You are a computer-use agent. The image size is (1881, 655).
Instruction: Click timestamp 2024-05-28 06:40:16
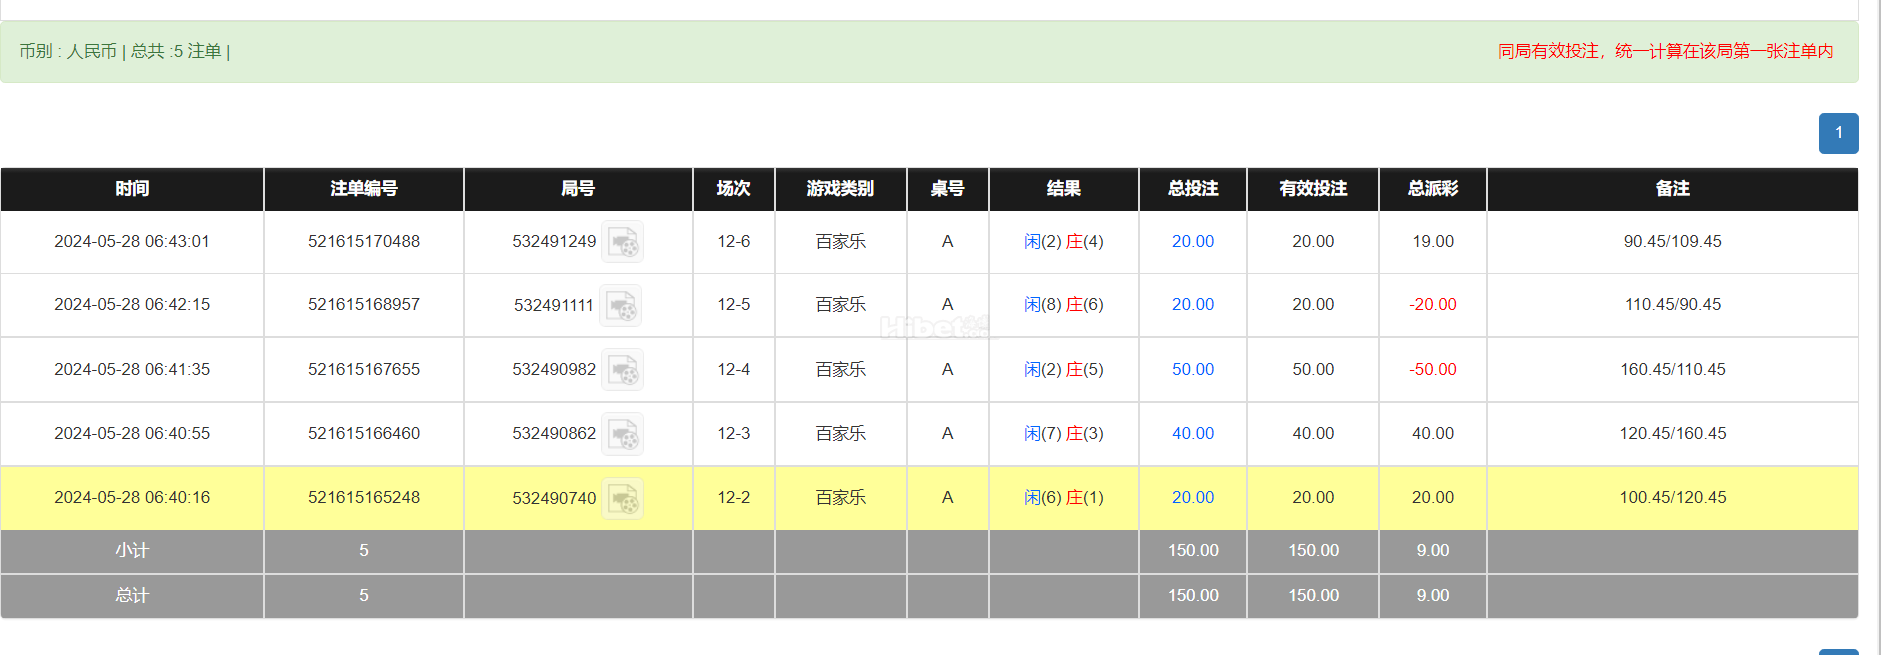click(132, 498)
